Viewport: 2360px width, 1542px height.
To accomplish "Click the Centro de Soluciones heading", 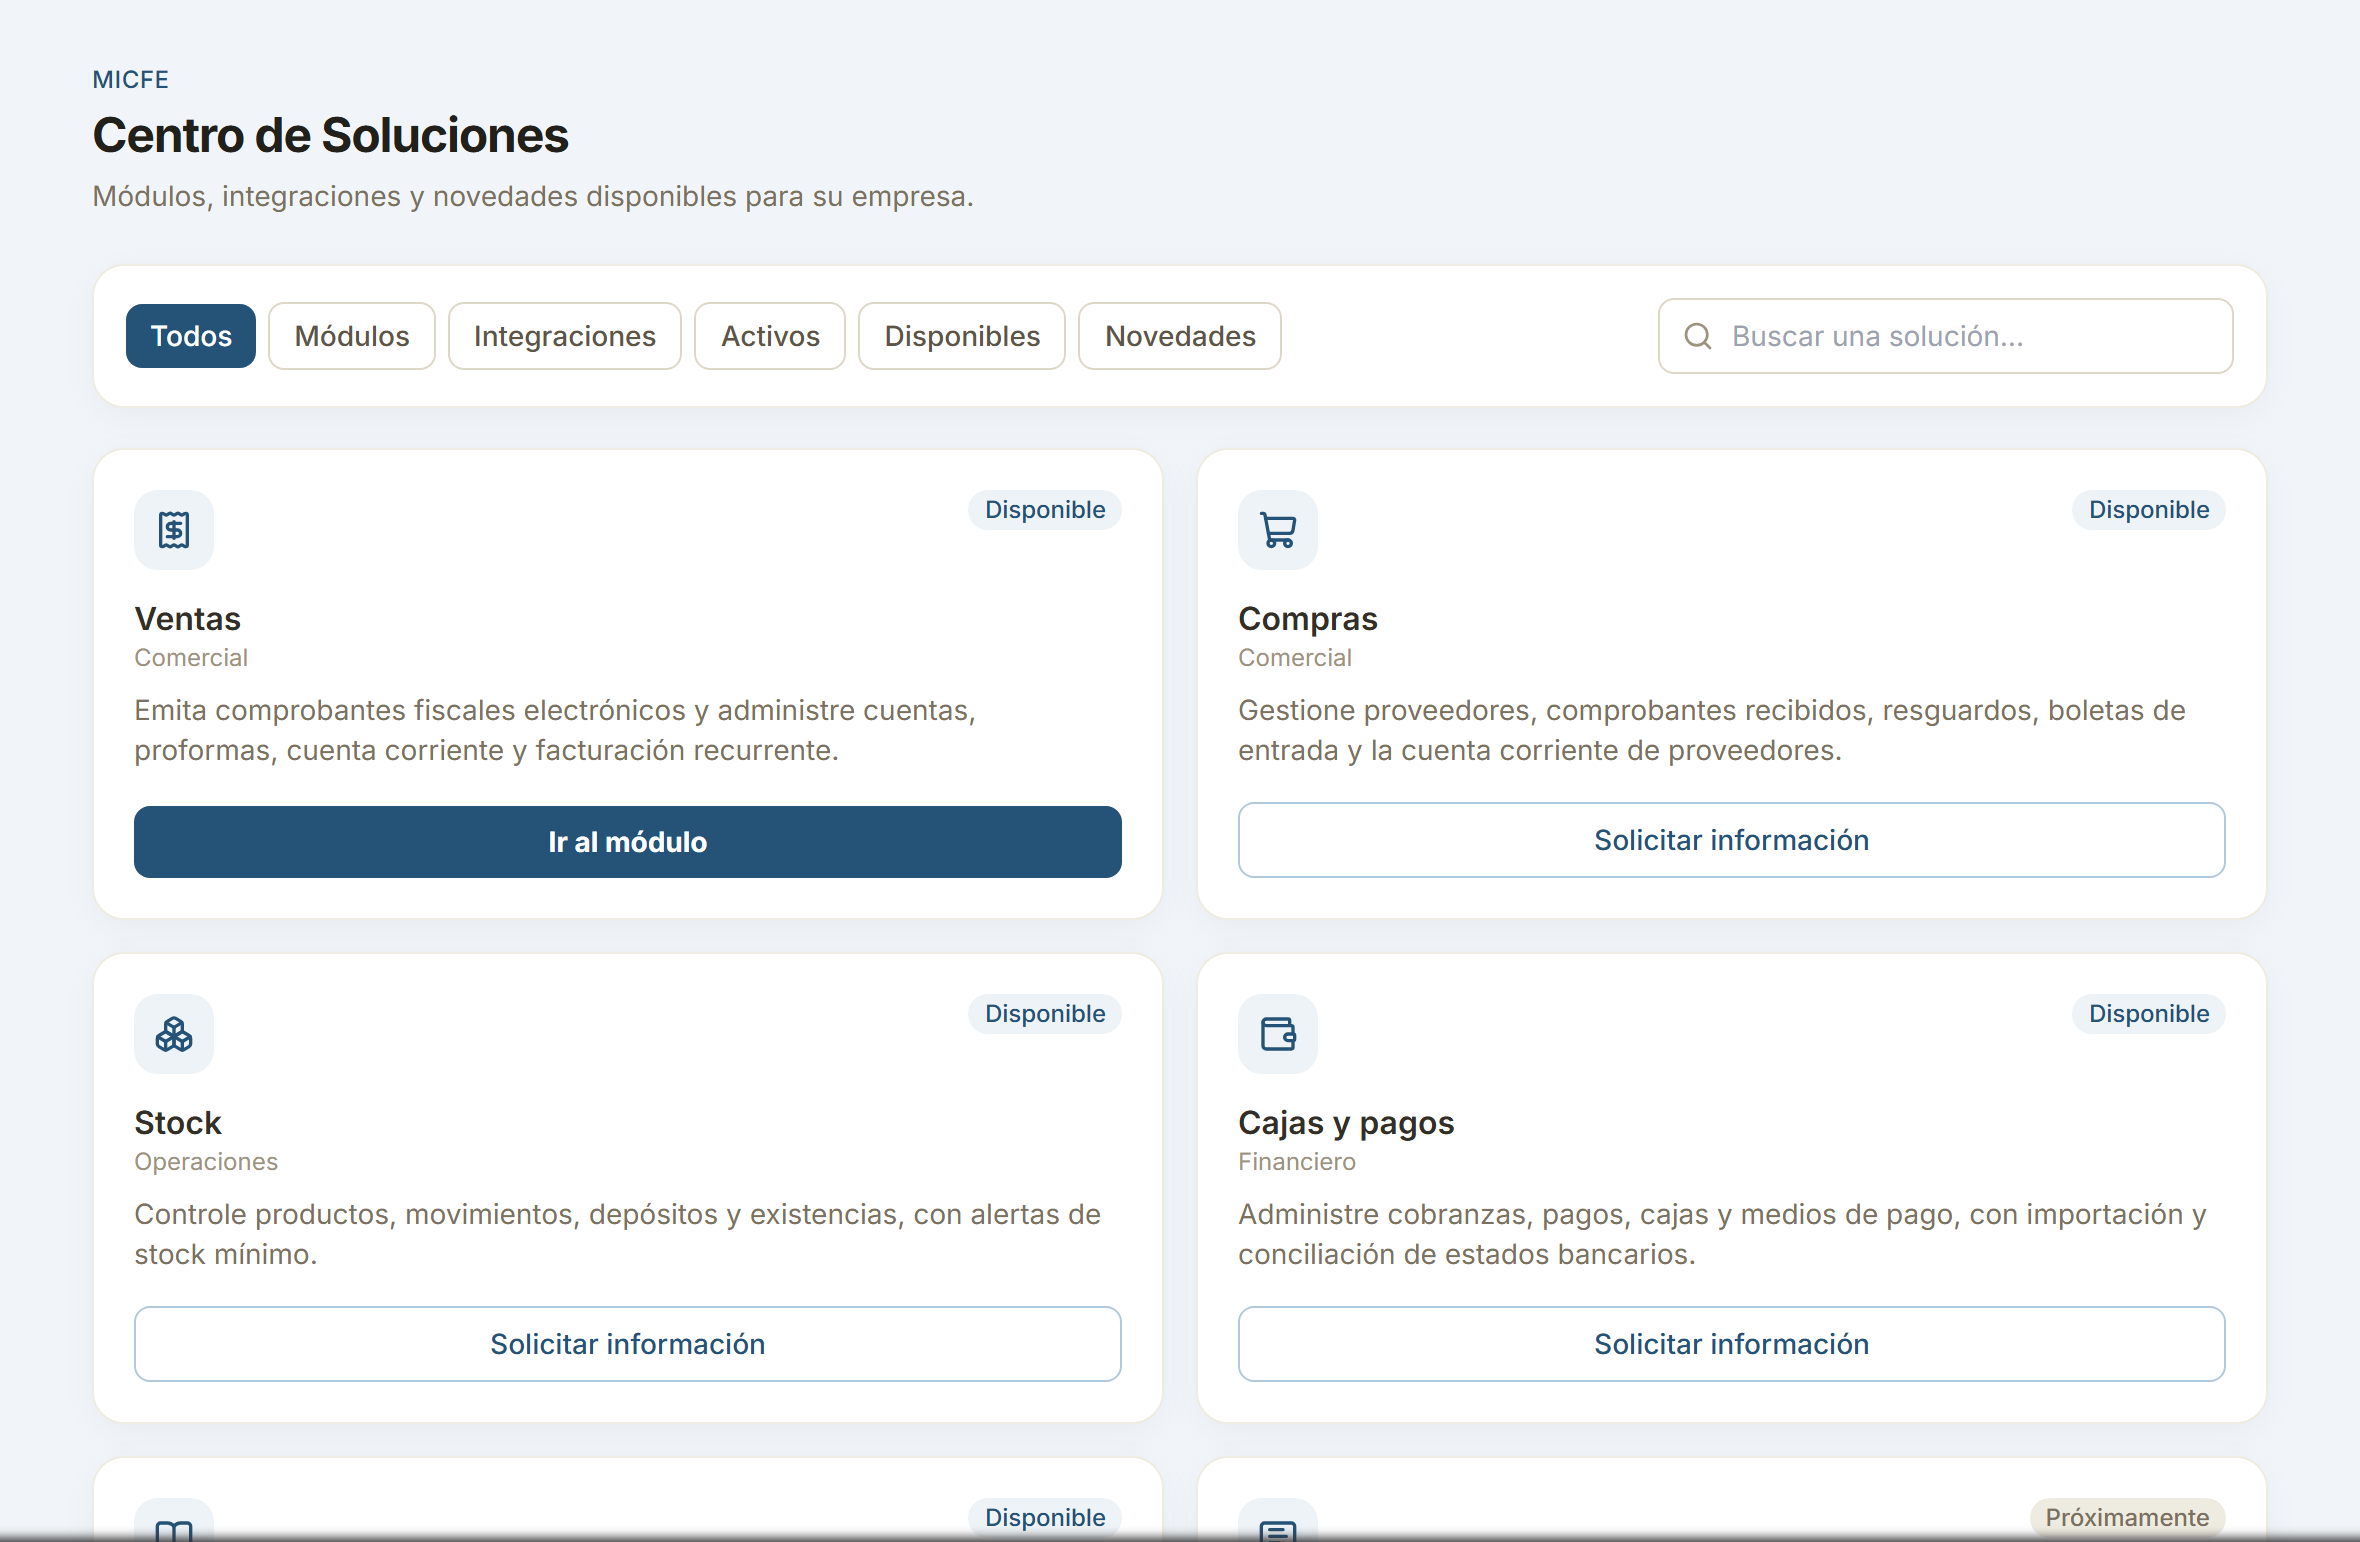I will point(331,136).
